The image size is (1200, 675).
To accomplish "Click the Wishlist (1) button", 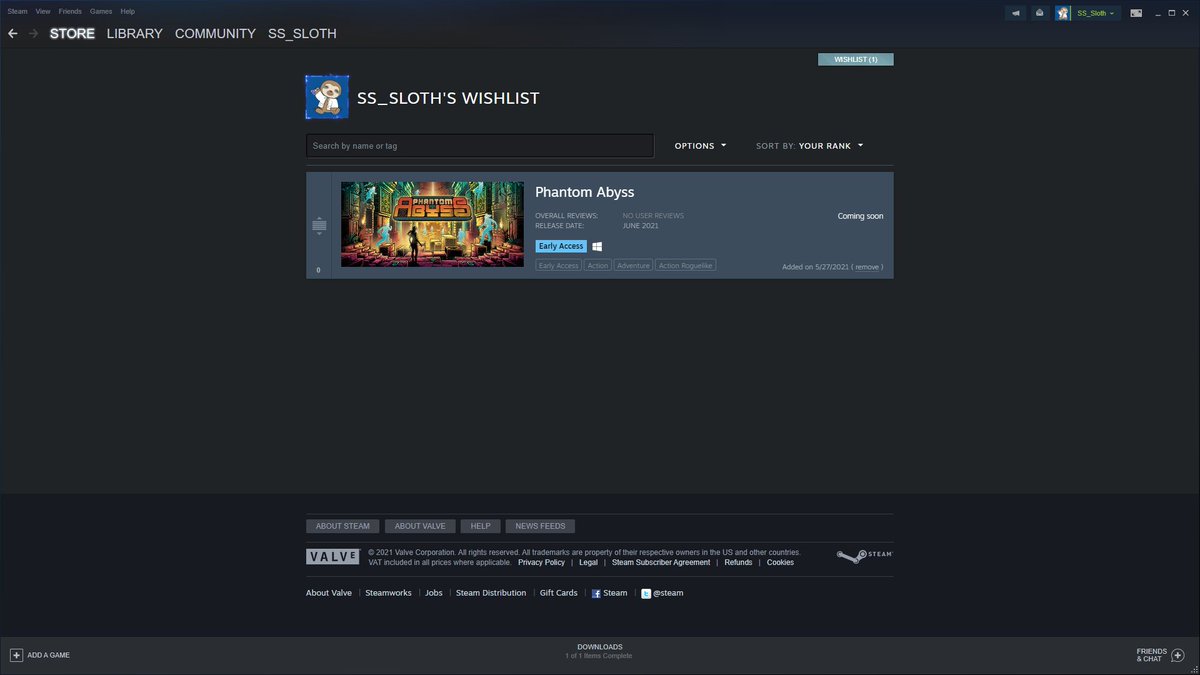I will tap(855, 60).
